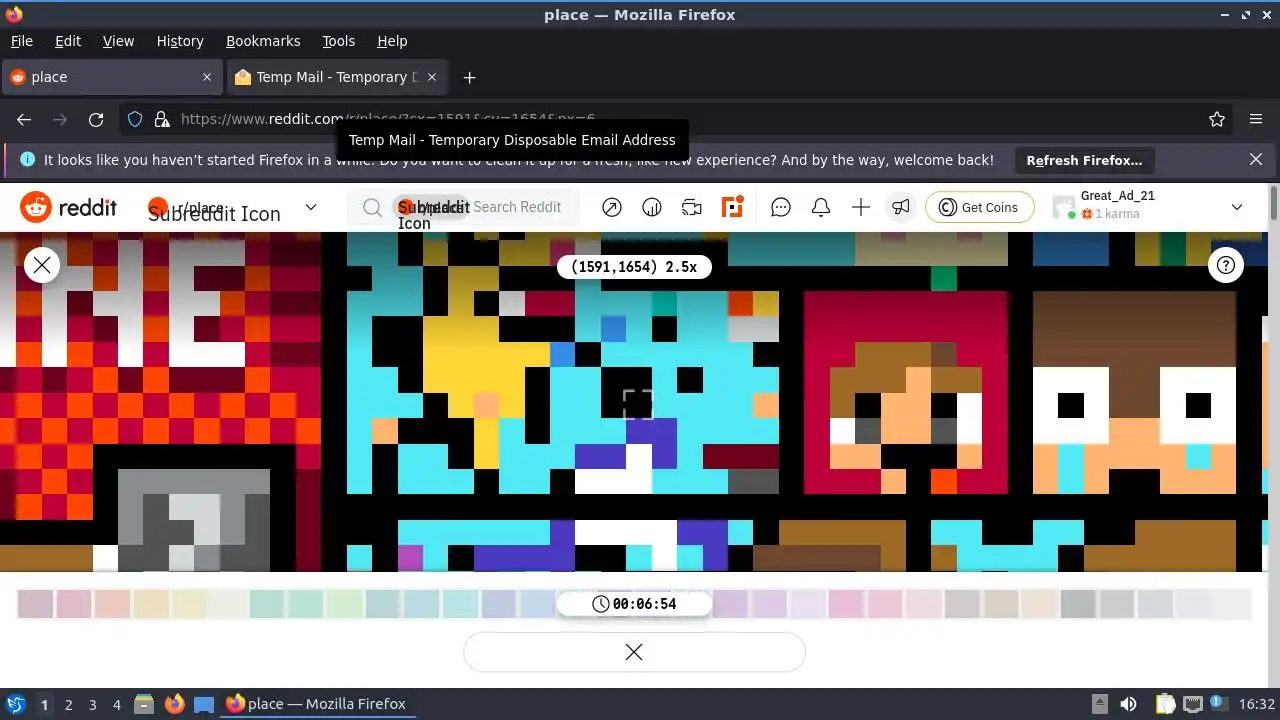Pick the second palette swatch from left
The width and height of the screenshot is (1280, 720).
(74, 604)
